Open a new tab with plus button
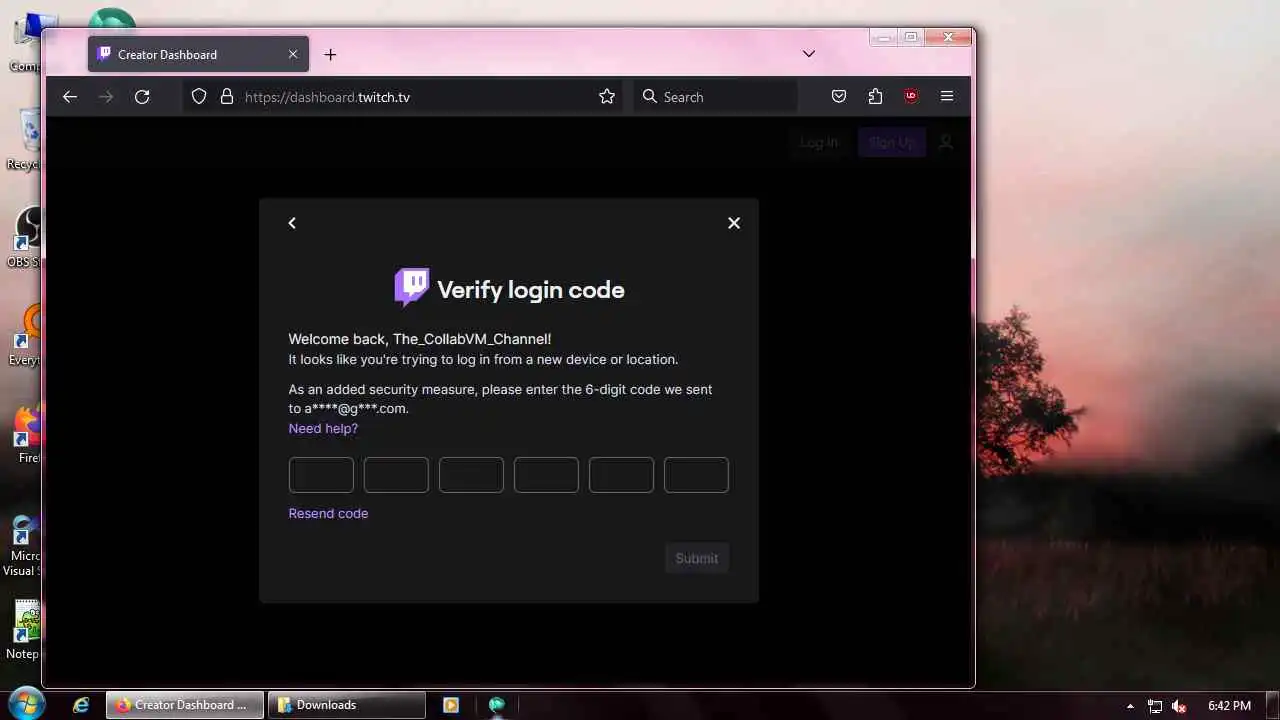The image size is (1280, 720). point(330,54)
